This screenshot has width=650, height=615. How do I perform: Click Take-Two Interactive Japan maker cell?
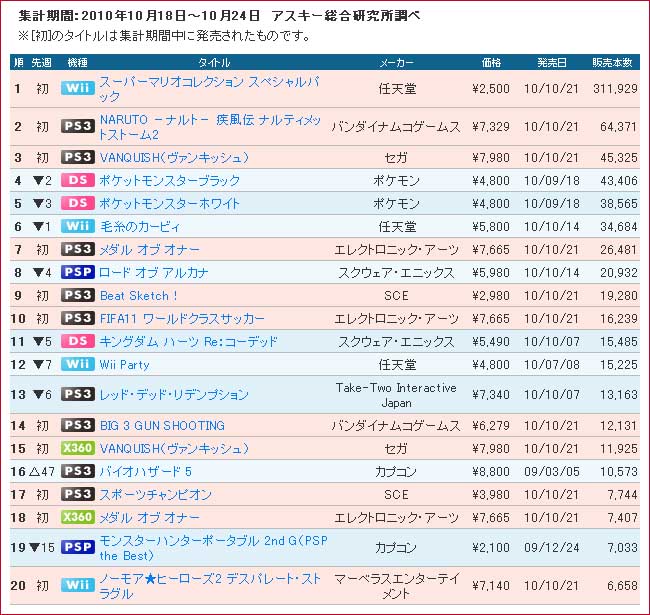[396, 395]
